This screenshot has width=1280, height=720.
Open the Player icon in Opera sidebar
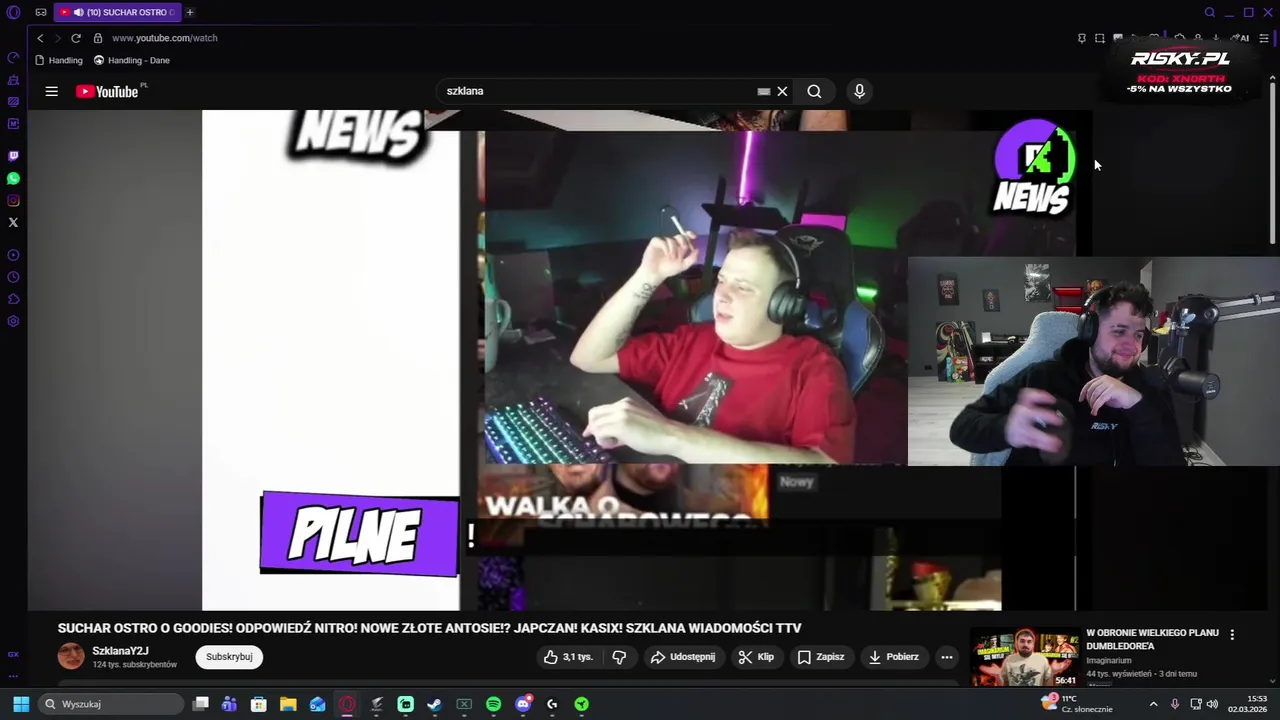point(13,255)
